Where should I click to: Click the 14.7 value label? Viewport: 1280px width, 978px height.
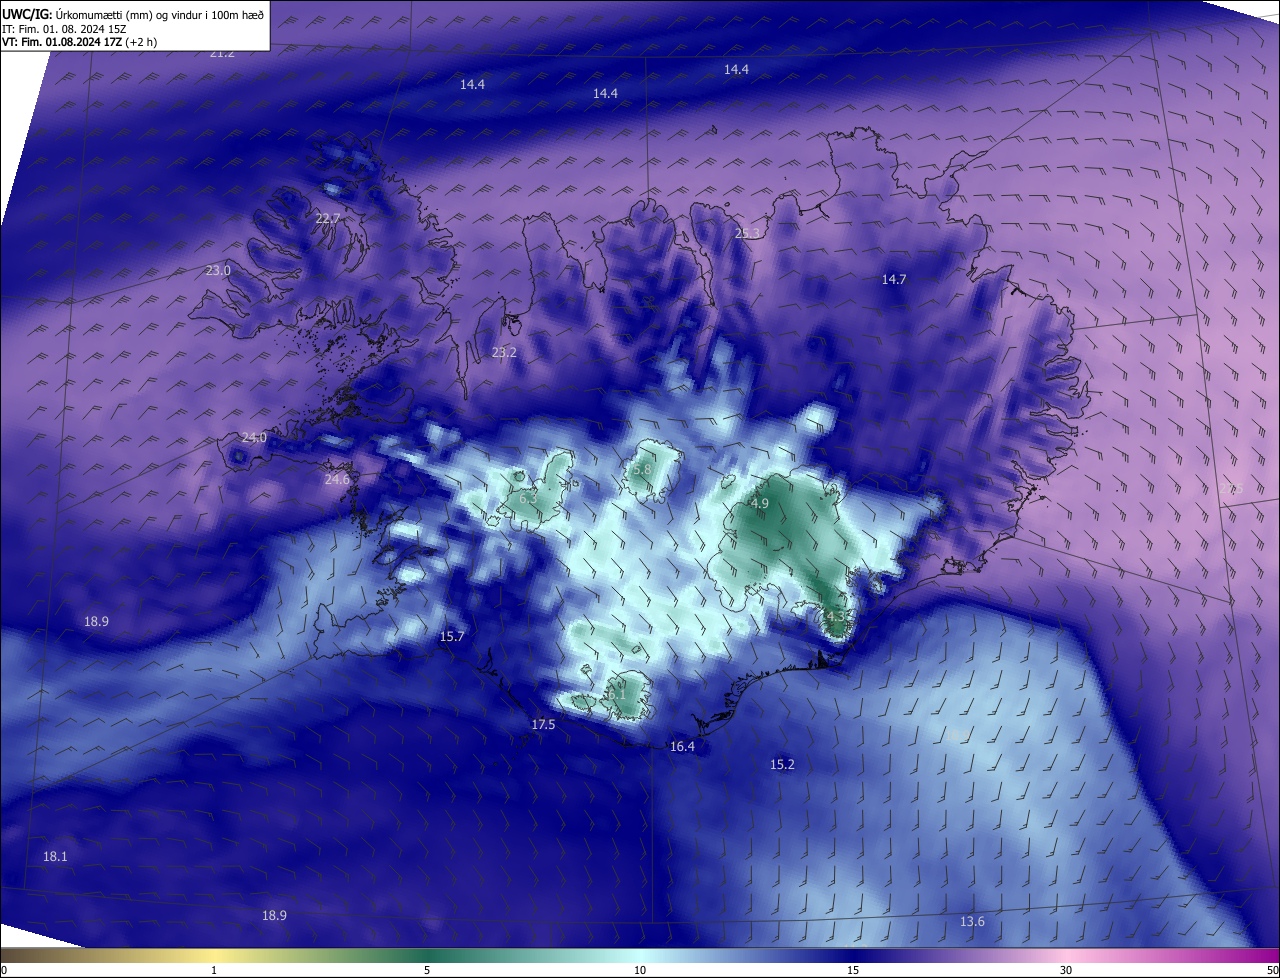tap(894, 280)
